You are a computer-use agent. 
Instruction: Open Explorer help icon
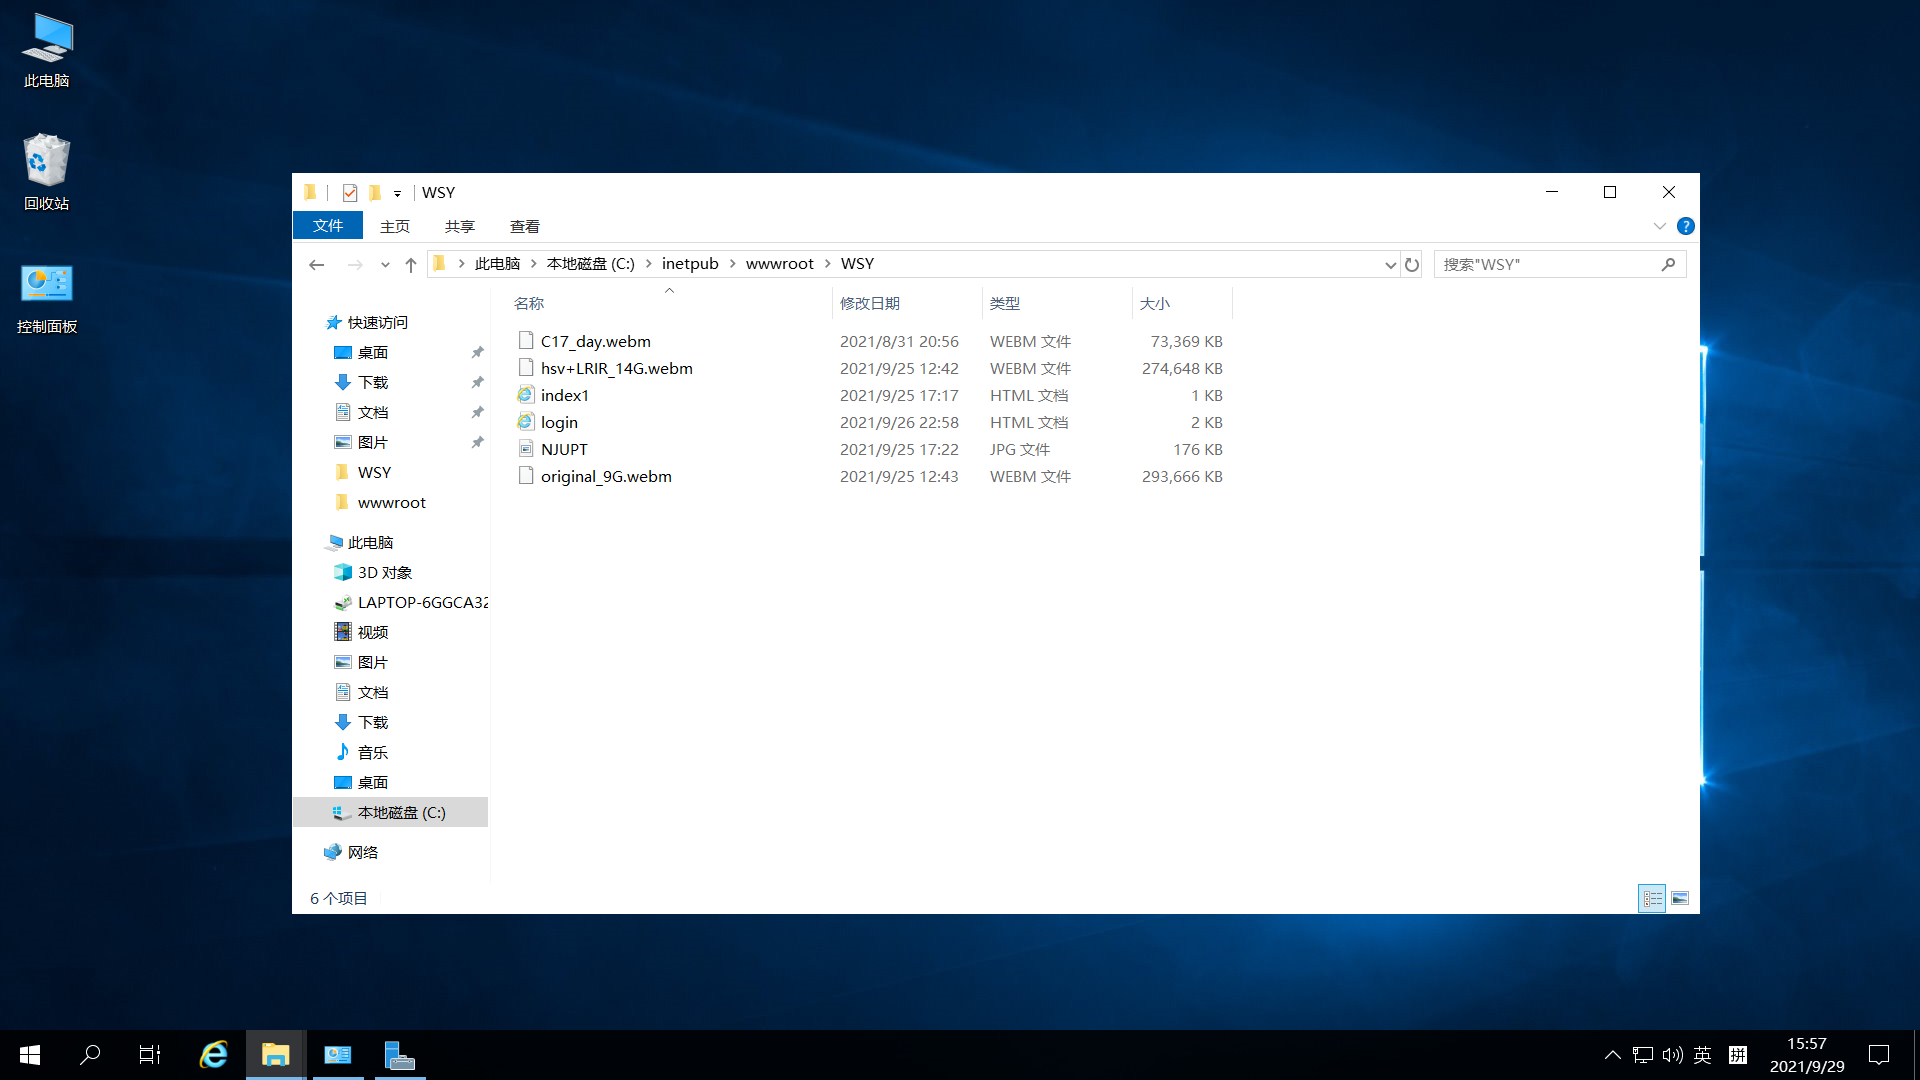[x=1686, y=226]
